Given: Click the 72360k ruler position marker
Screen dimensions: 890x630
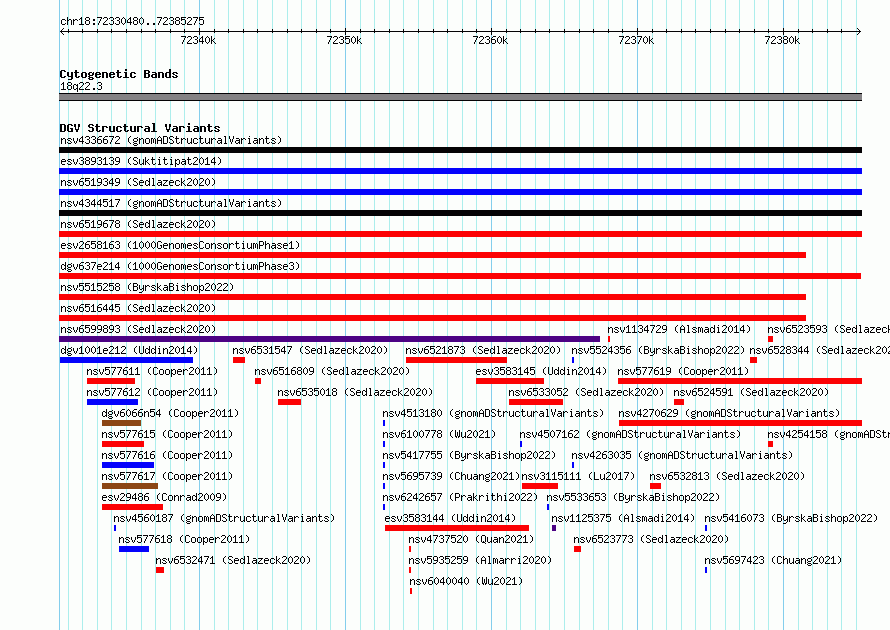Looking at the screenshot, I should tap(490, 40).
